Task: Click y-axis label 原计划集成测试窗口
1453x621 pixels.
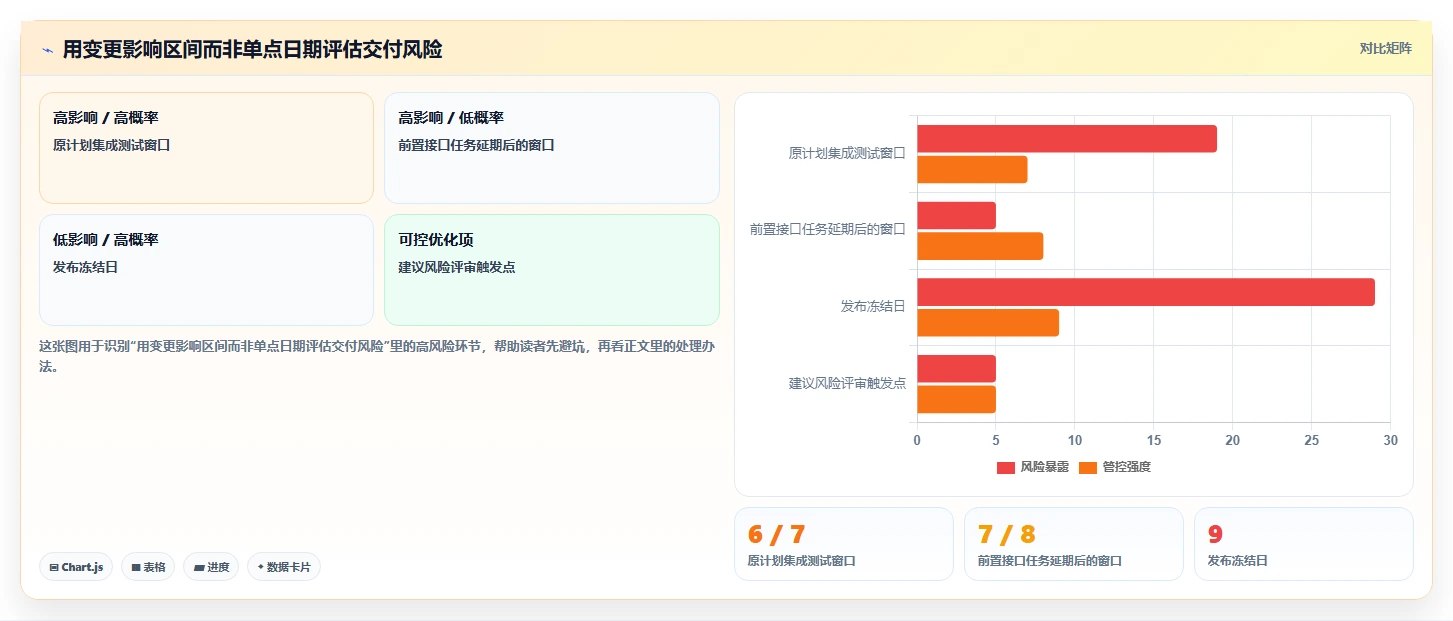Action: coord(847,154)
